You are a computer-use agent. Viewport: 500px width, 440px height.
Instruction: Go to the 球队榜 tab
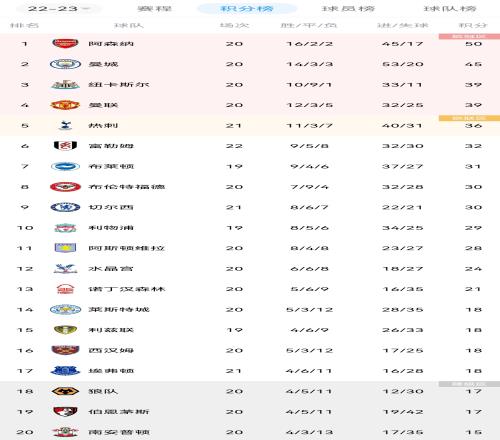(x=450, y=8)
